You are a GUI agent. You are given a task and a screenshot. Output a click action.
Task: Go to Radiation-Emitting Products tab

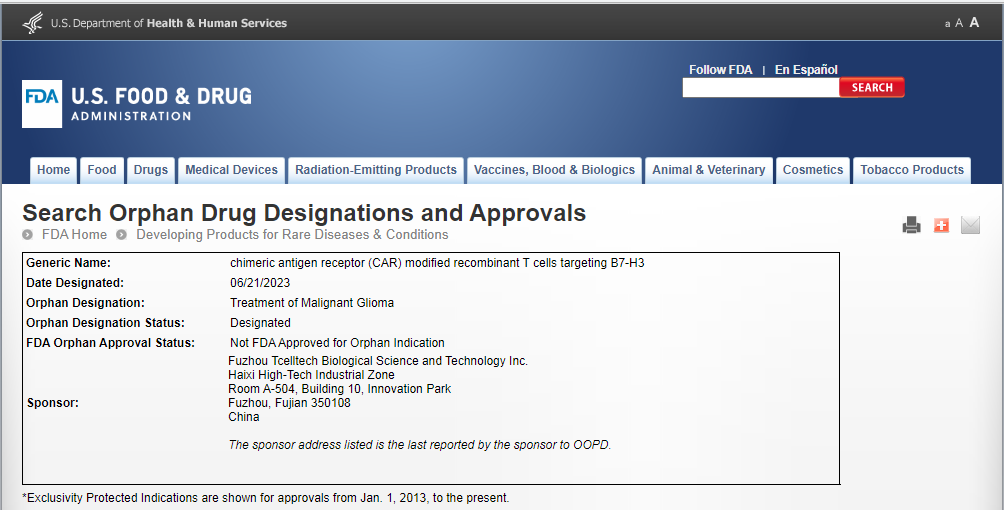click(x=376, y=170)
